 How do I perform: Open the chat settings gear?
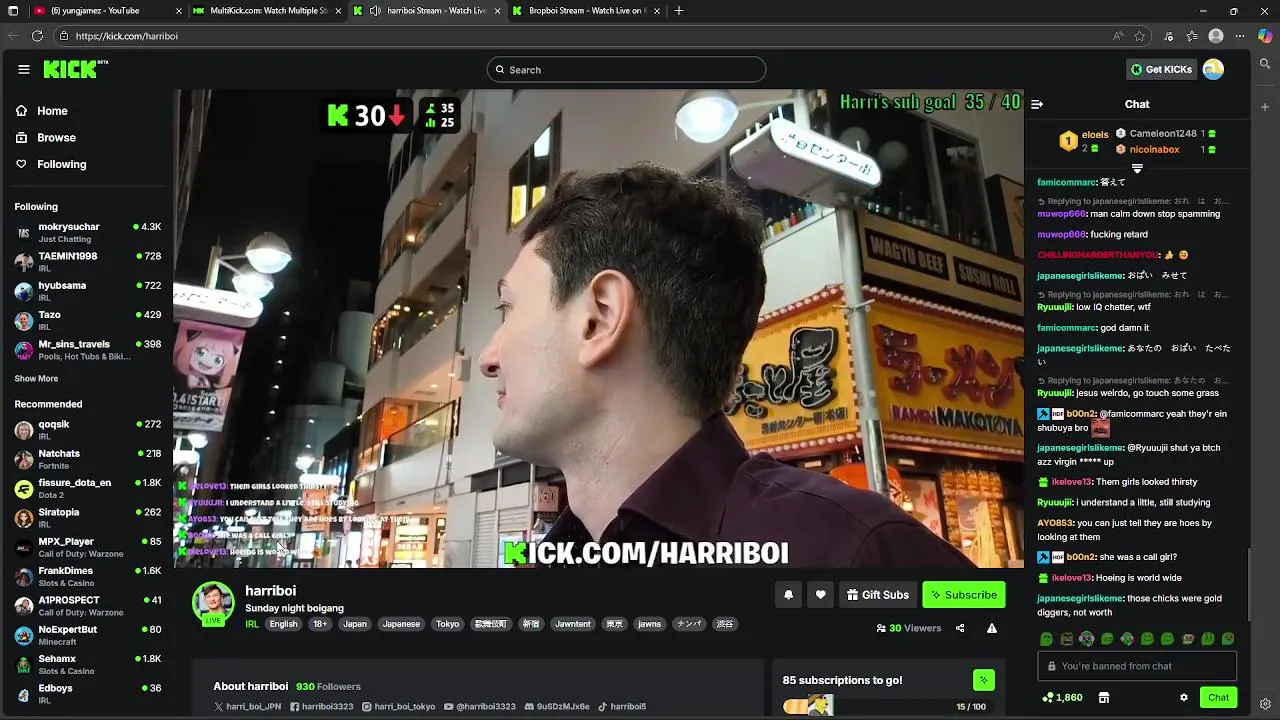click(x=1184, y=697)
